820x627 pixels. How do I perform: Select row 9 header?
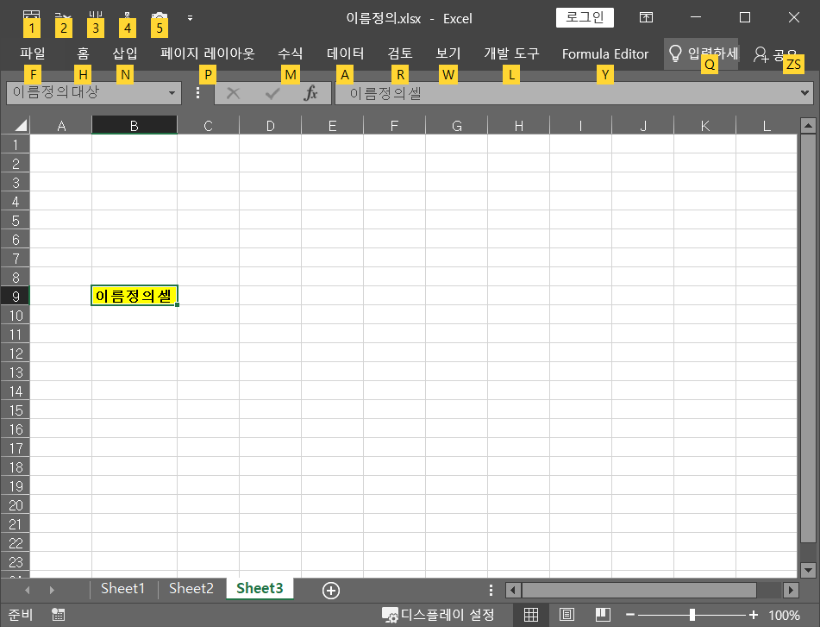(15, 296)
